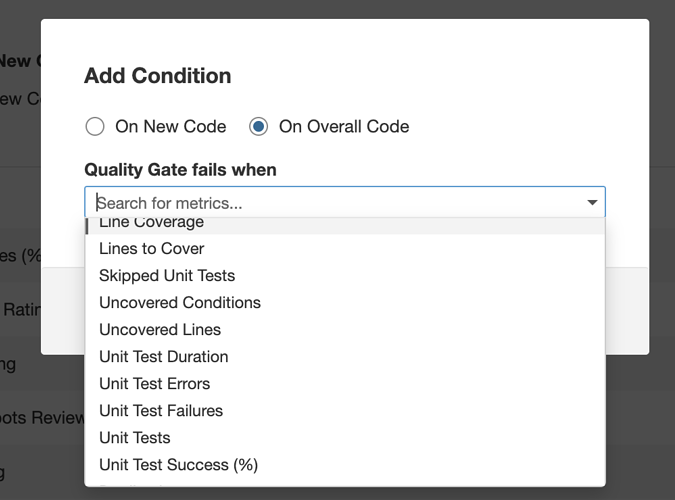675x500 pixels.
Task: Select Unit Tests from the dropdown
Action: [x=134, y=437]
